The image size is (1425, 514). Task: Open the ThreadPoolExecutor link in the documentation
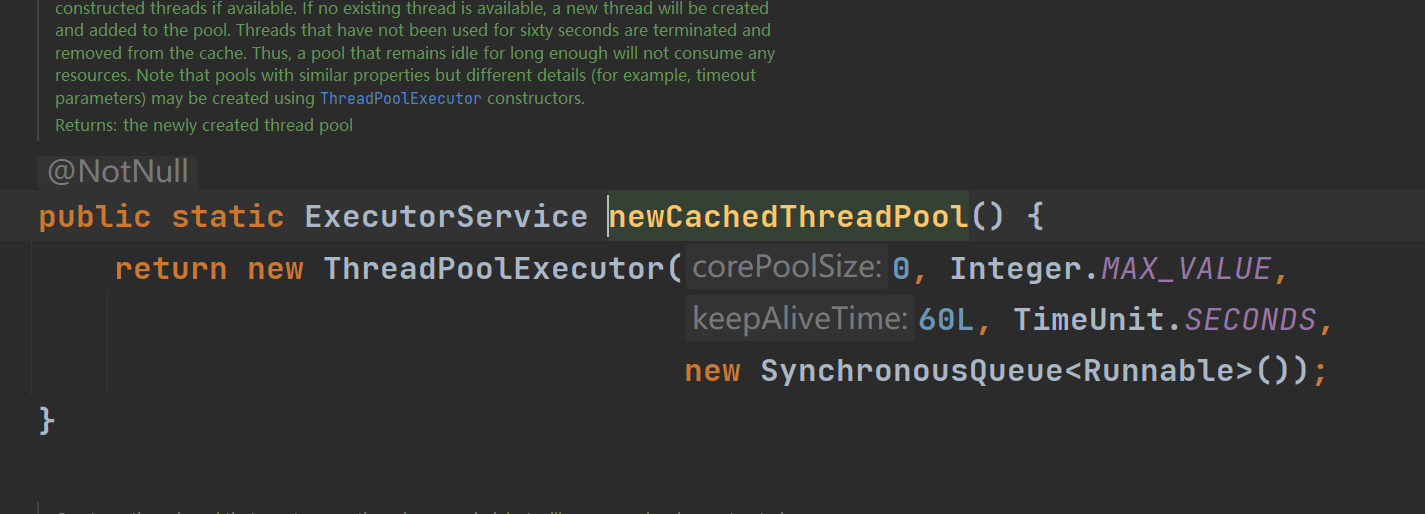point(400,99)
